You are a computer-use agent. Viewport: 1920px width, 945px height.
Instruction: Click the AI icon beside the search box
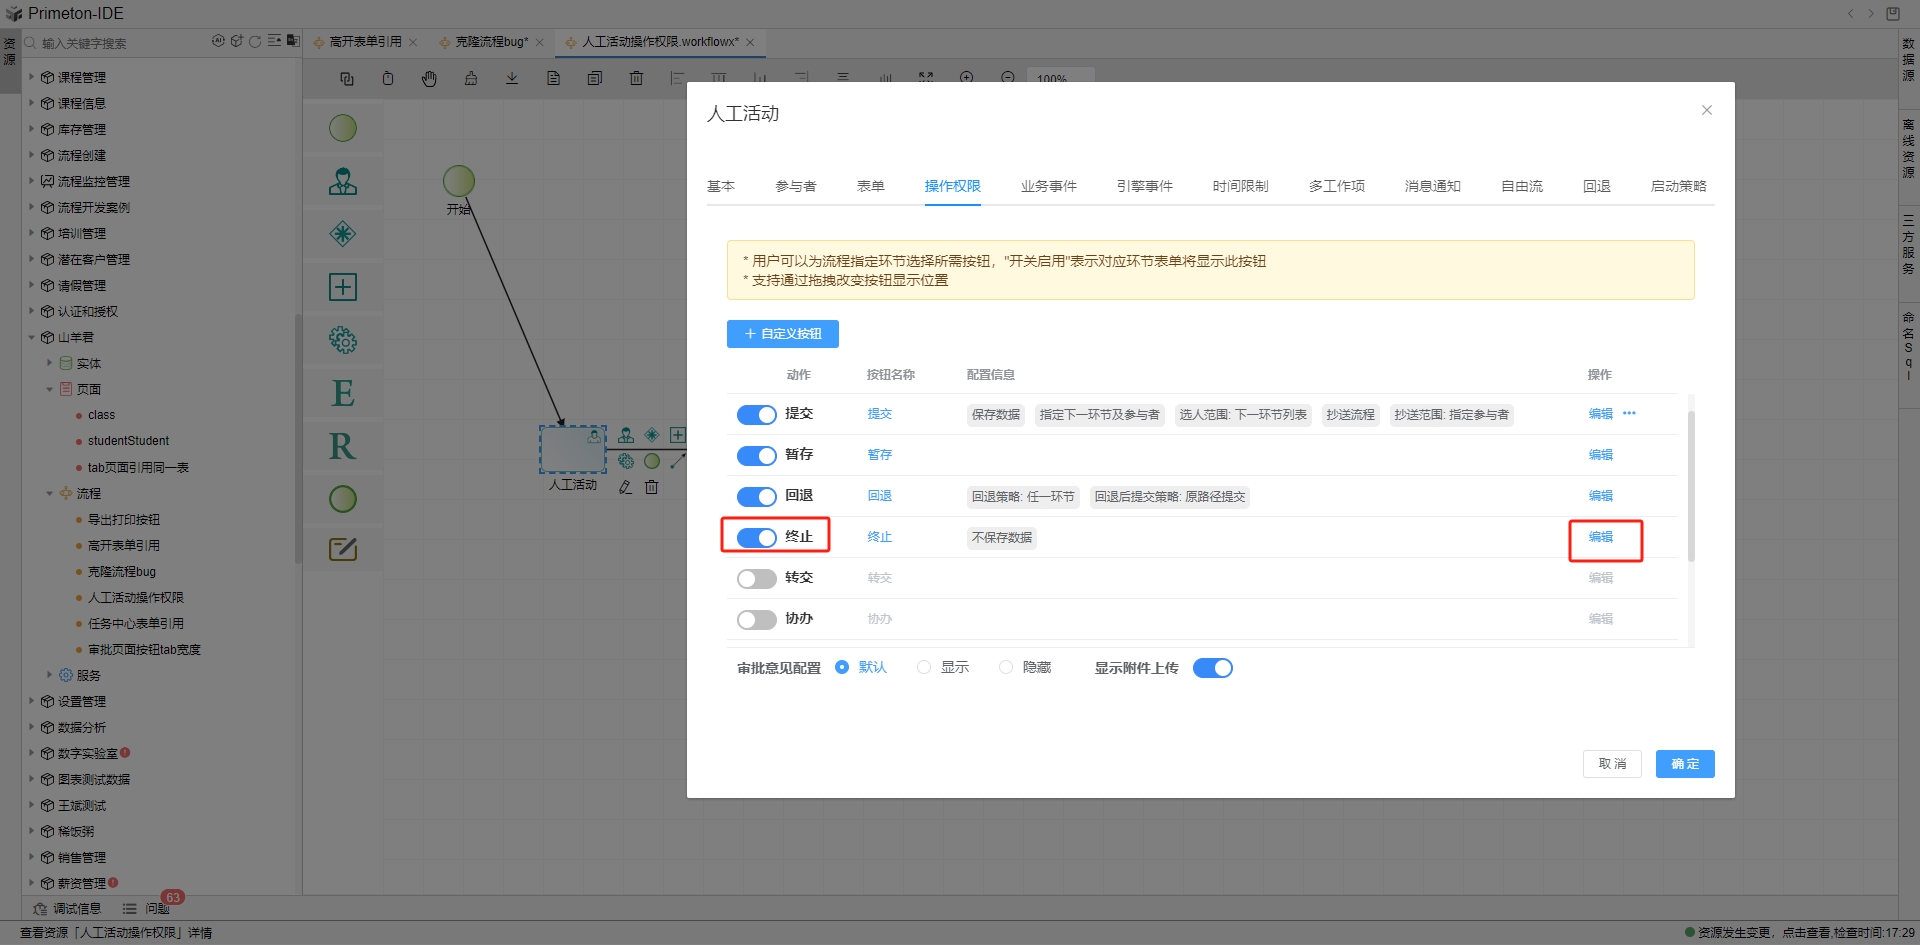click(x=218, y=42)
